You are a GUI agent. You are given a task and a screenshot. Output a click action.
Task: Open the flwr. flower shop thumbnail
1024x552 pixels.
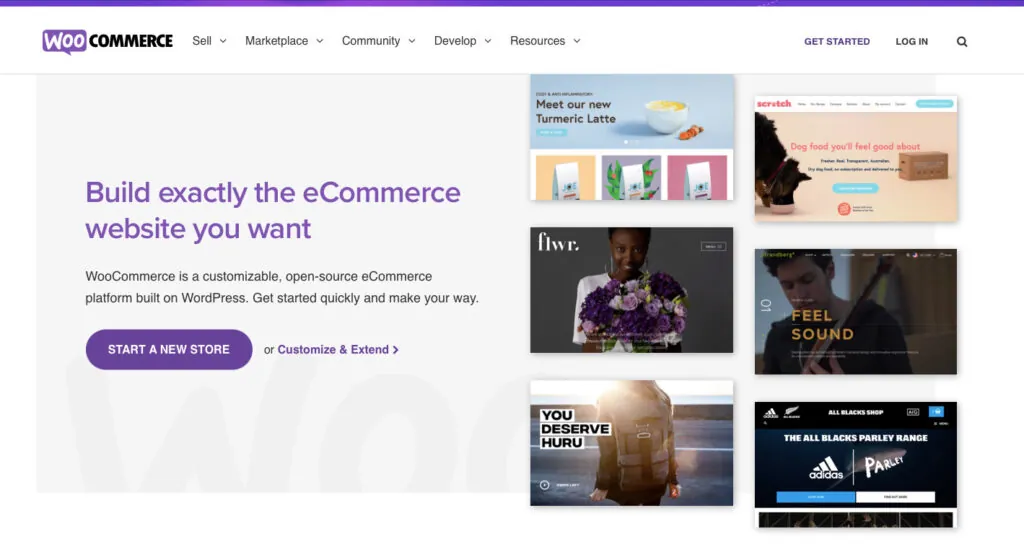pyautogui.click(x=632, y=290)
